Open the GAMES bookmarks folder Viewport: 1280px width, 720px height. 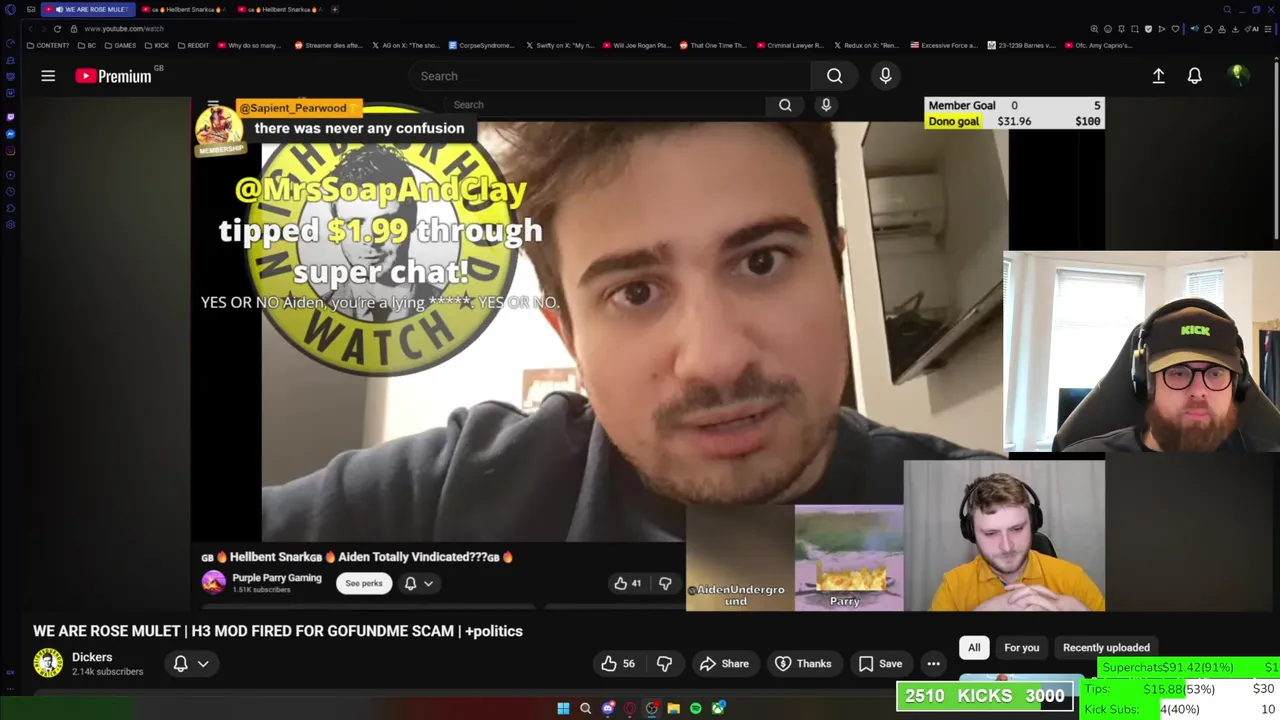point(120,45)
